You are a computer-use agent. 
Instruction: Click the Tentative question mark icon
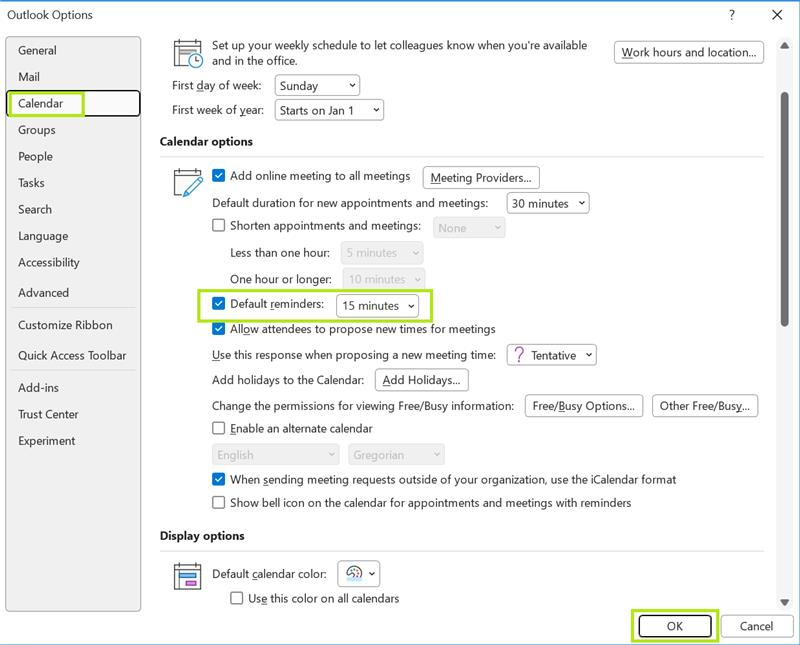[519, 355]
